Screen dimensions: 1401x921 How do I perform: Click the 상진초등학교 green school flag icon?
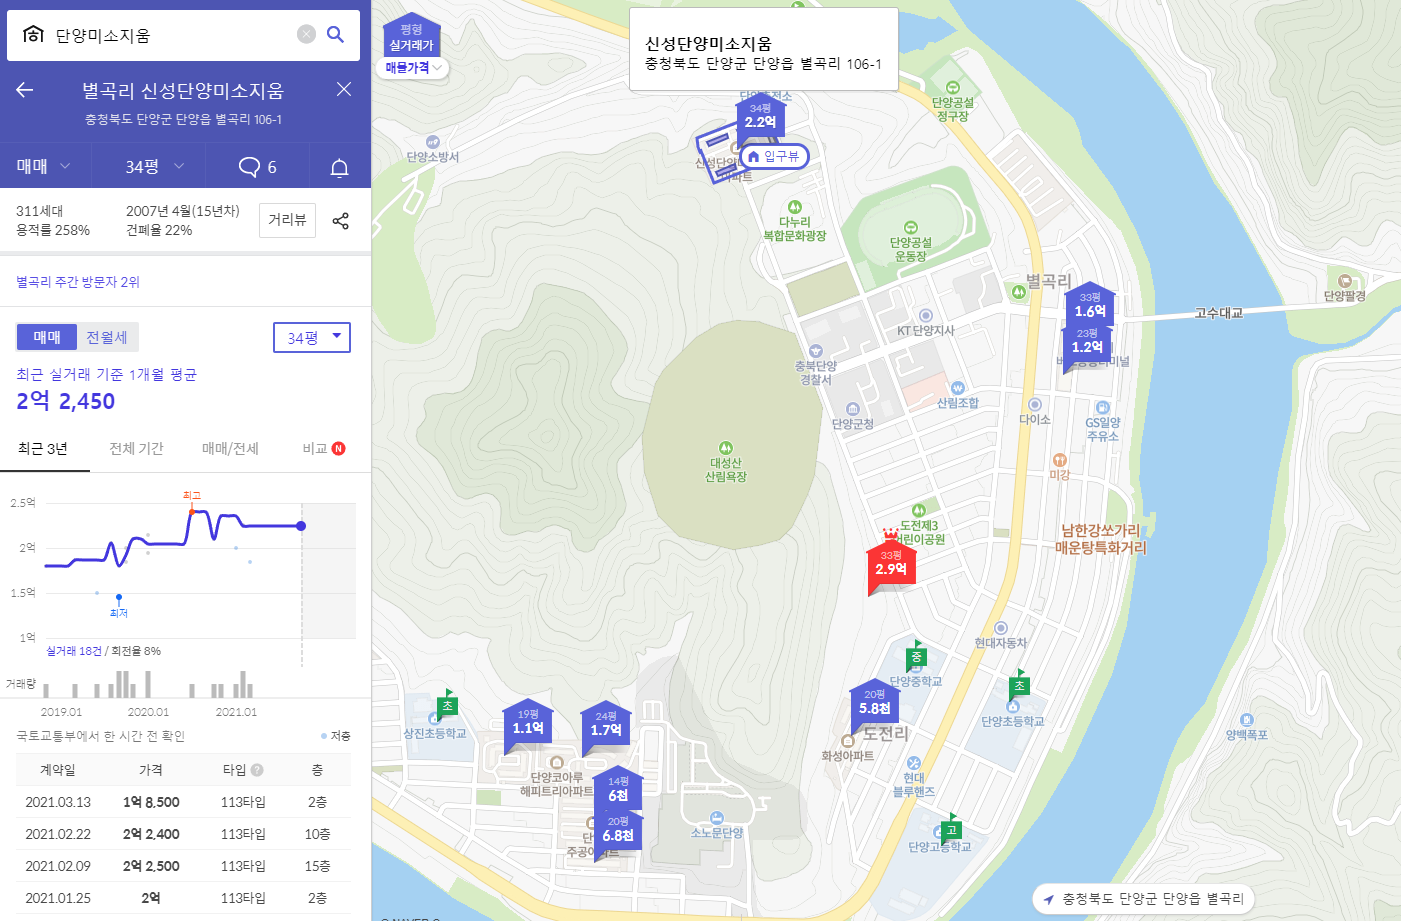(447, 705)
